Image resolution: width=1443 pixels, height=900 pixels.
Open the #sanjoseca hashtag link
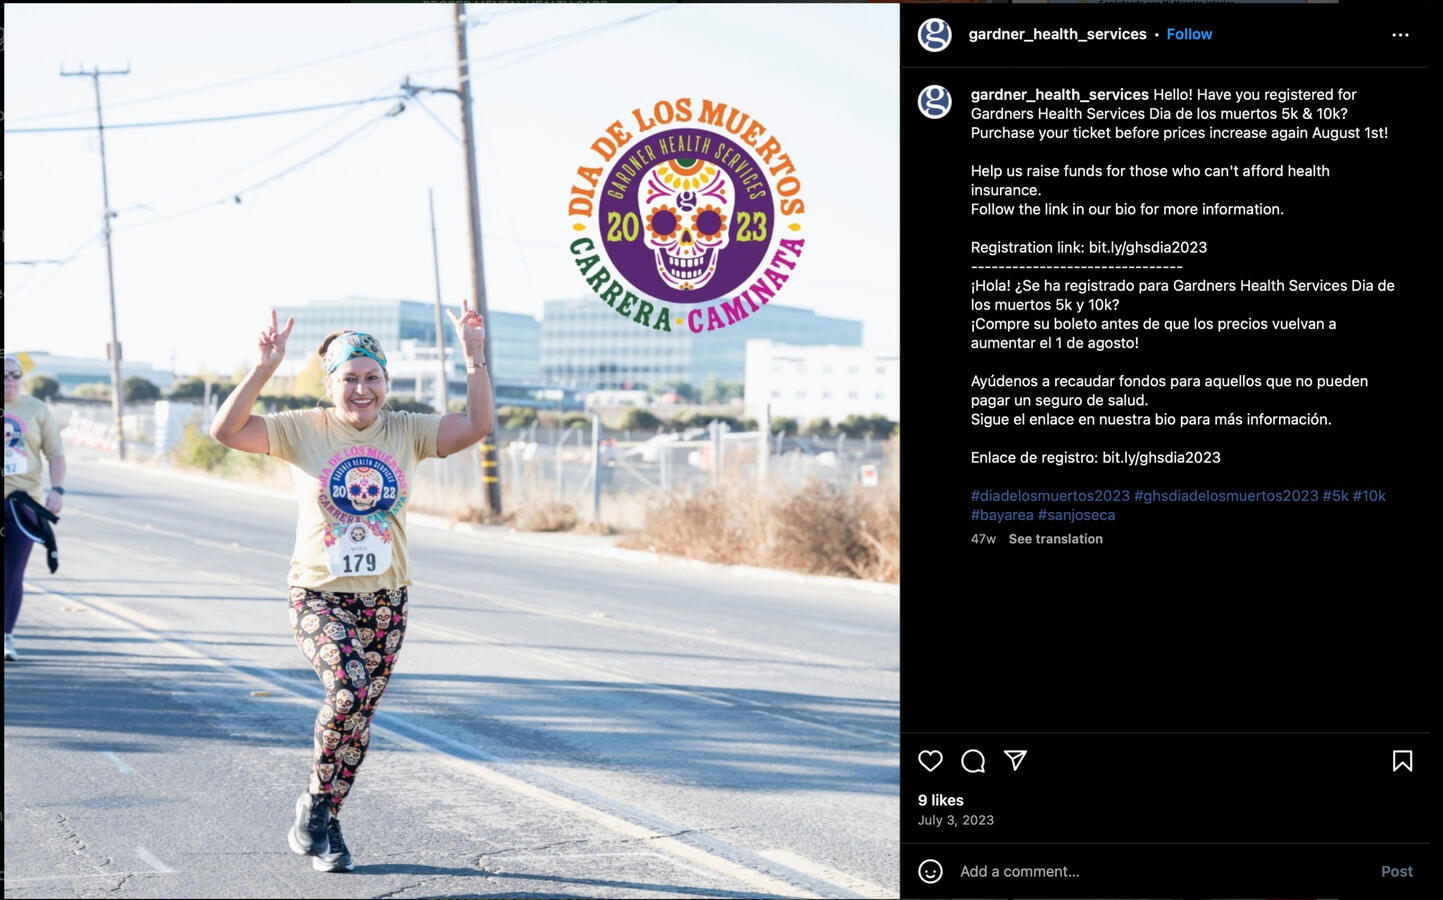(x=1076, y=515)
